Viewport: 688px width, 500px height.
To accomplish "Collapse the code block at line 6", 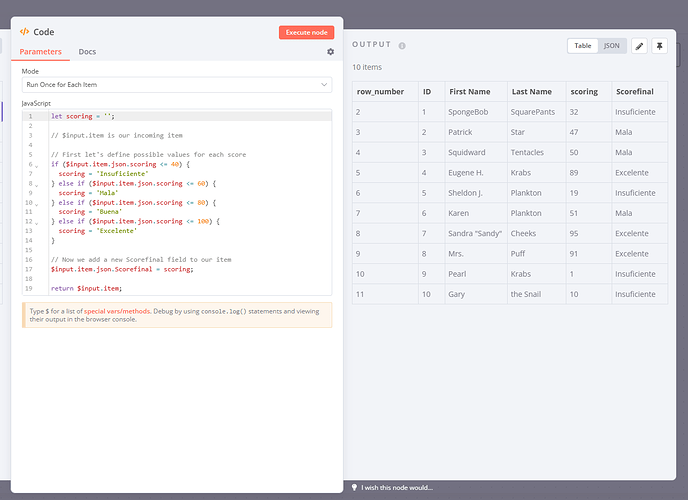I will (x=38, y=164).
